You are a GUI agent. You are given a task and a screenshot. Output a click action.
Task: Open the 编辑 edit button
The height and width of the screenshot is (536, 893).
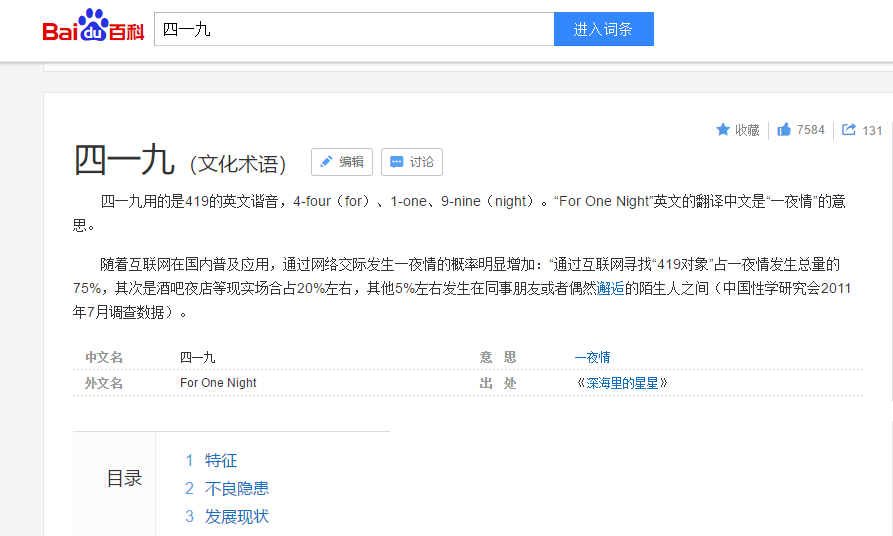tap(342, 162)
